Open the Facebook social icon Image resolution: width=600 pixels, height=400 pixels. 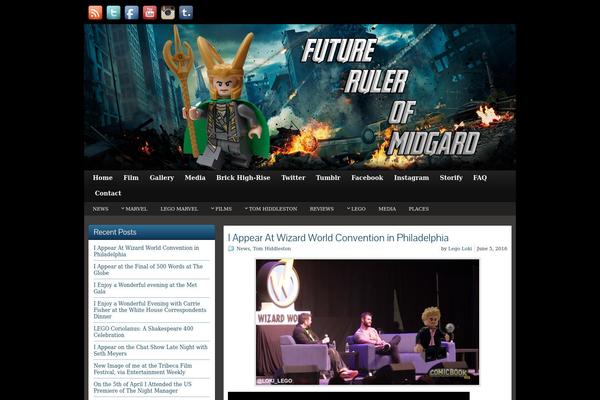point(132,13)
